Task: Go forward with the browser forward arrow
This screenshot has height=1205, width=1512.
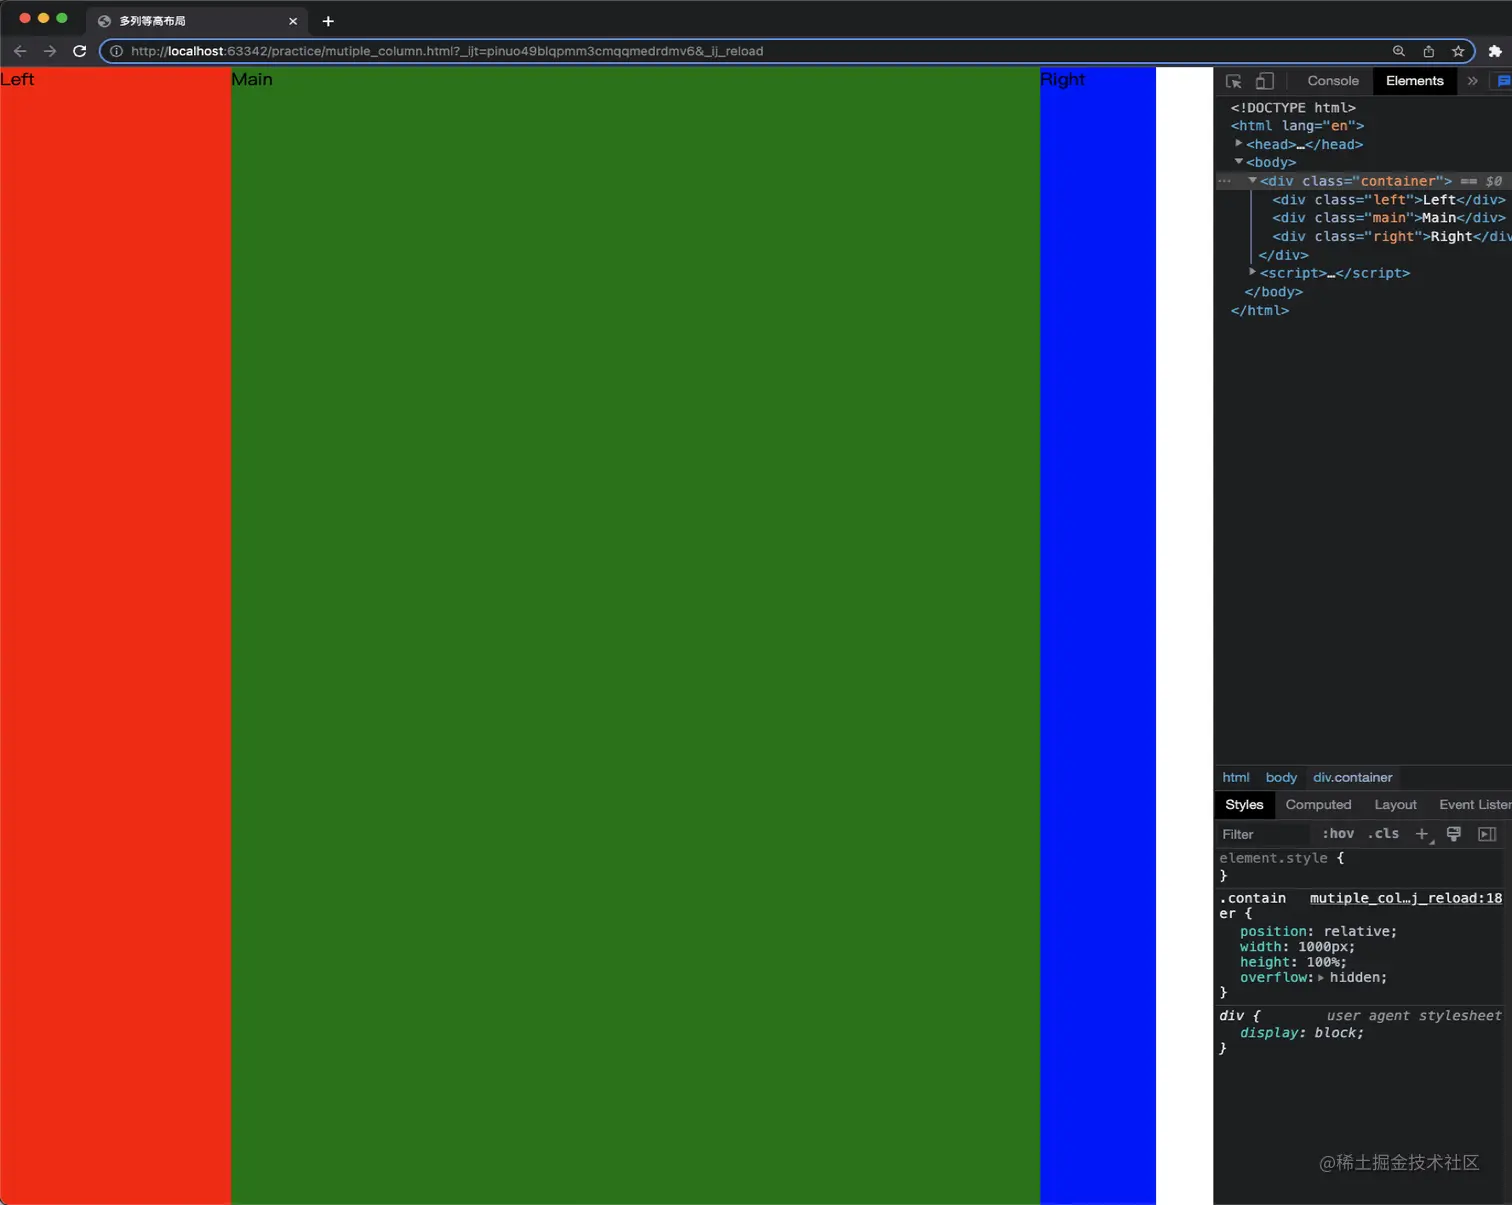Action: 50,51
